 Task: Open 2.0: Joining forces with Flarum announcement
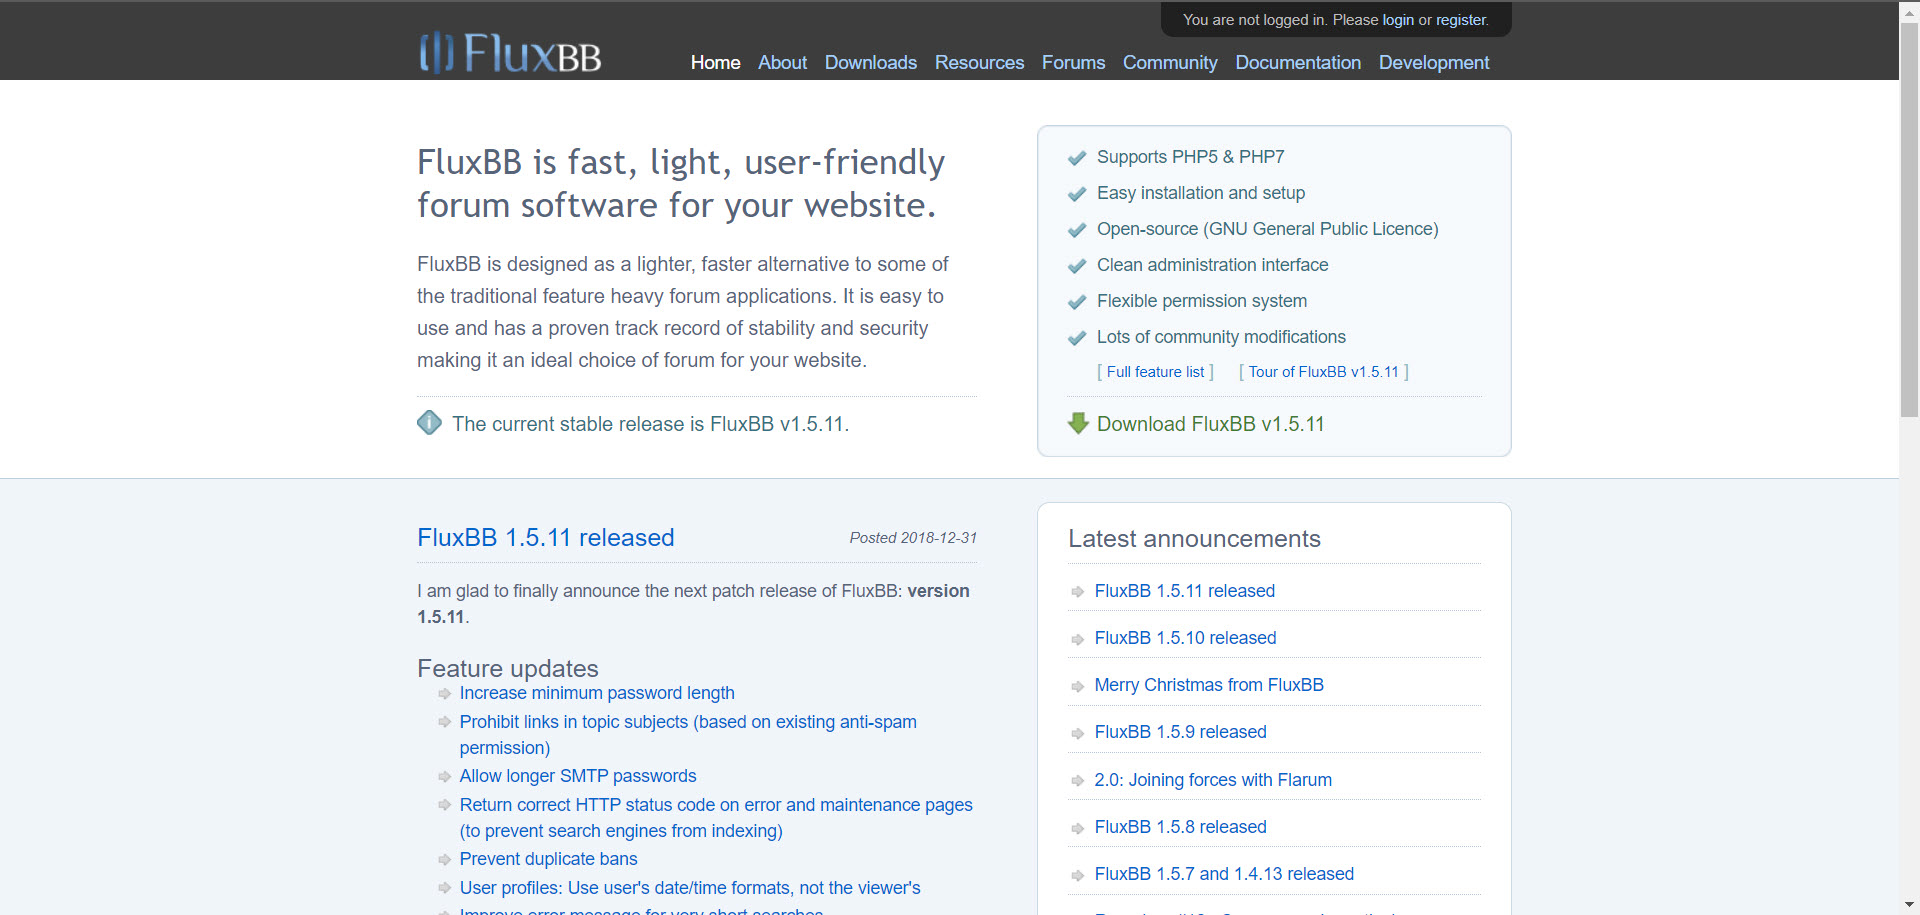click(1213, 780)
